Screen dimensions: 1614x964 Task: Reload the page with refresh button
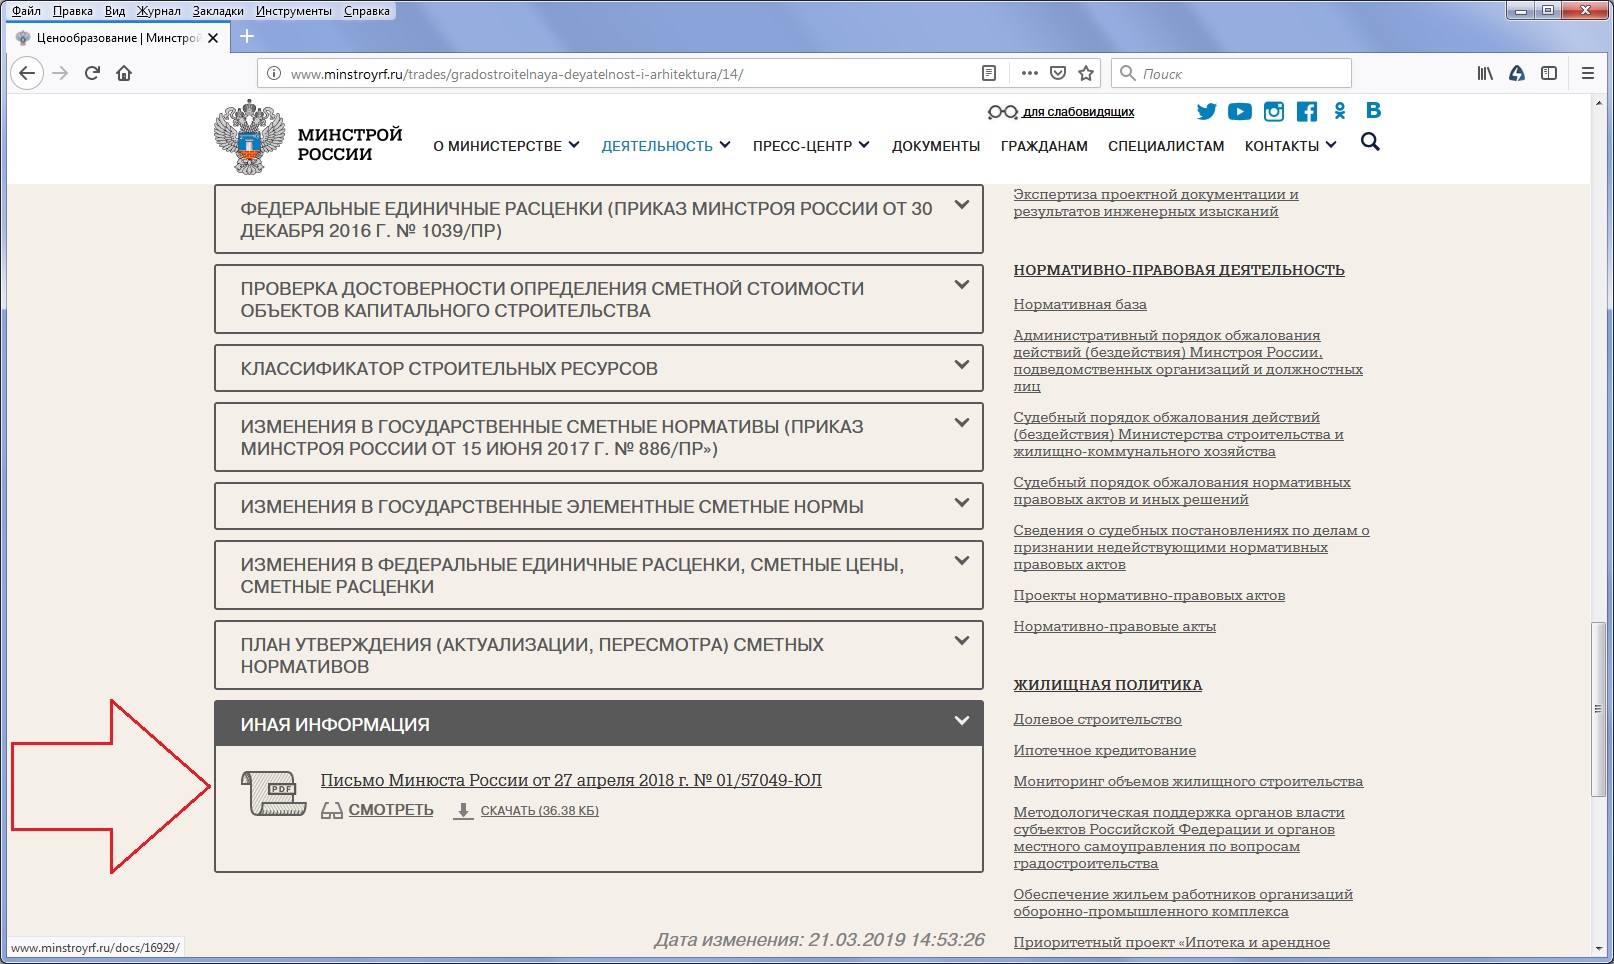pos(92,73)
